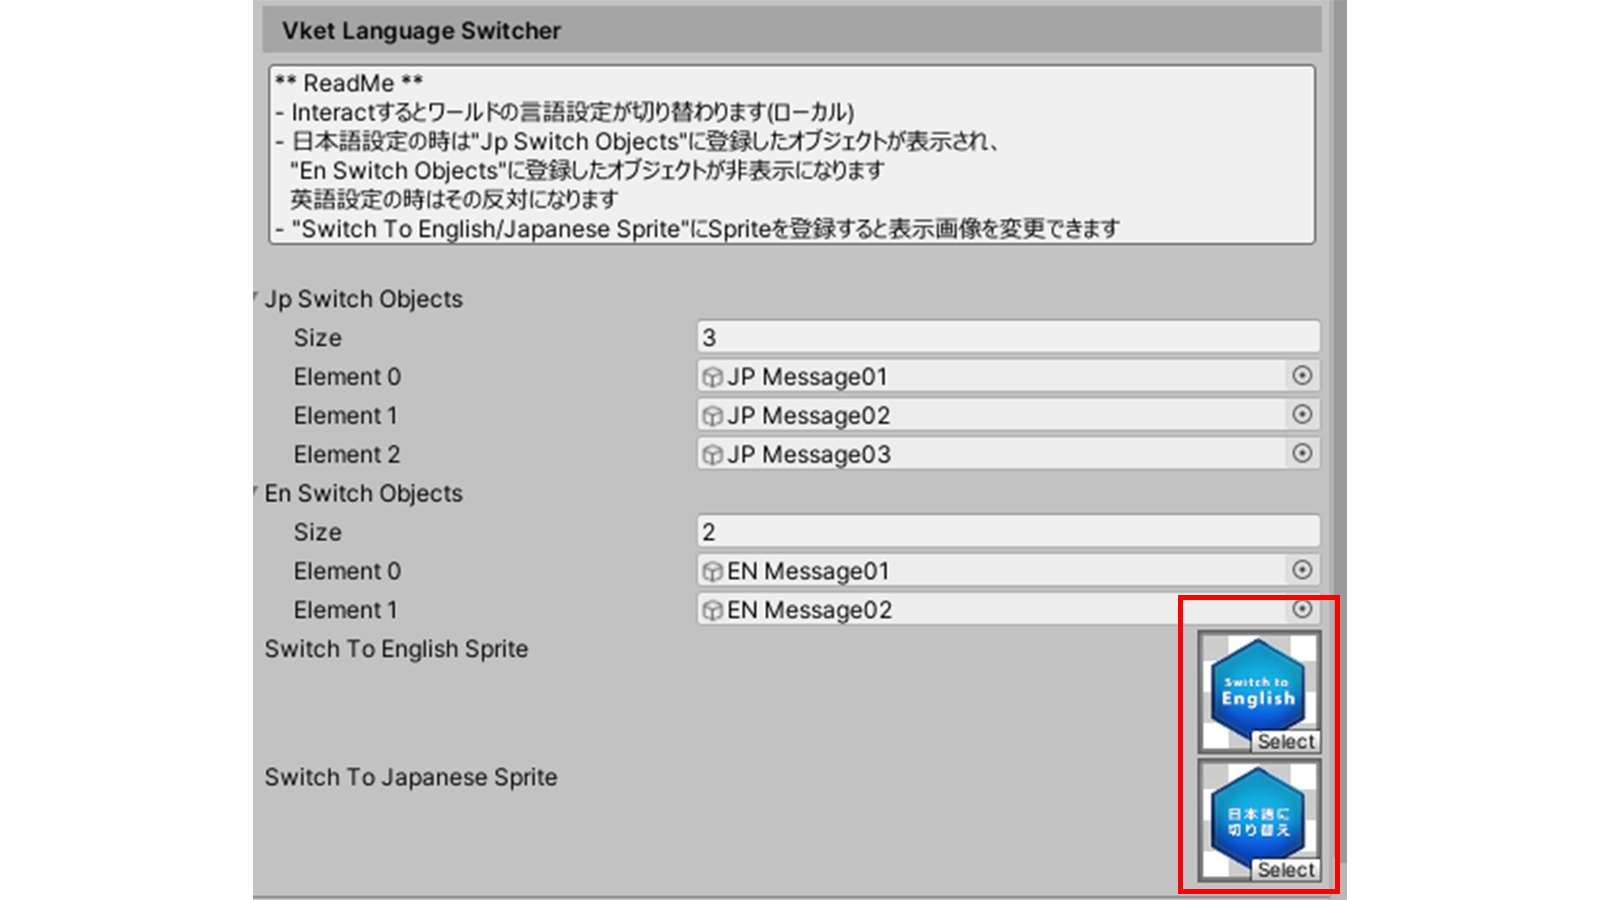
Task: Open object picker for JP Message01
Action: (1302, 376)
